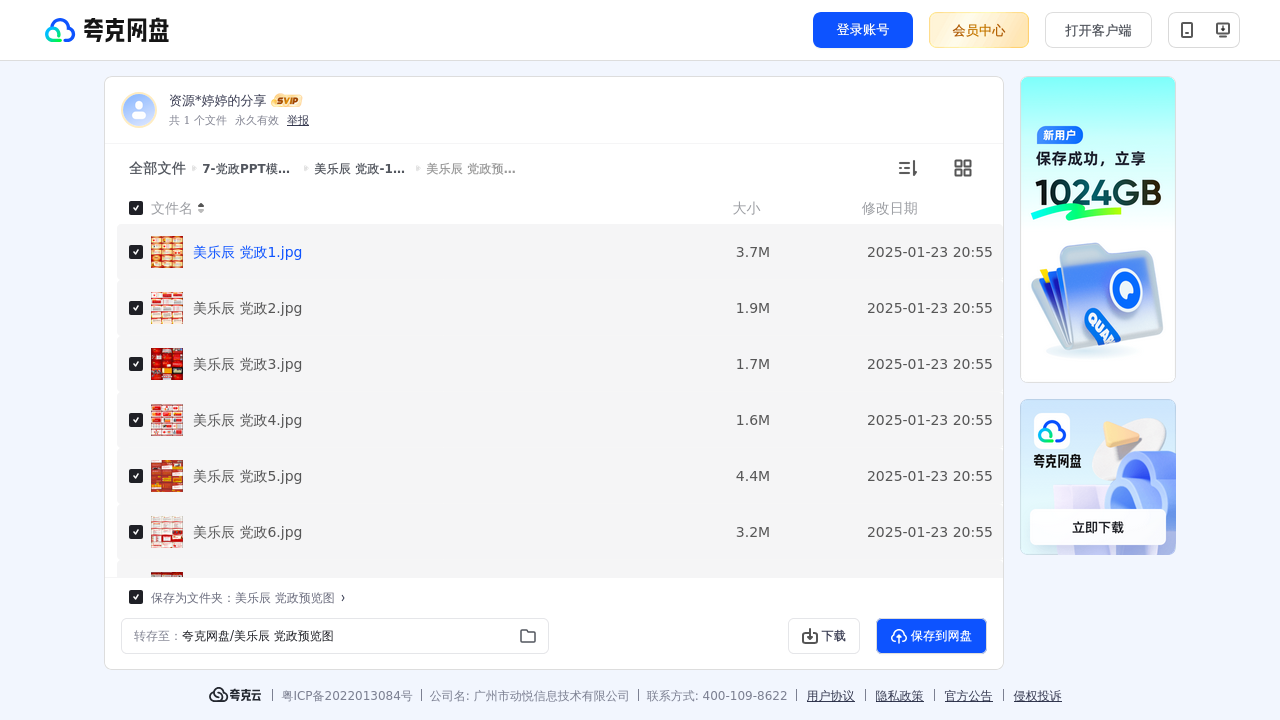Click 打开客户端 button
The image size is (1280, 720).
coord(1098,30)
